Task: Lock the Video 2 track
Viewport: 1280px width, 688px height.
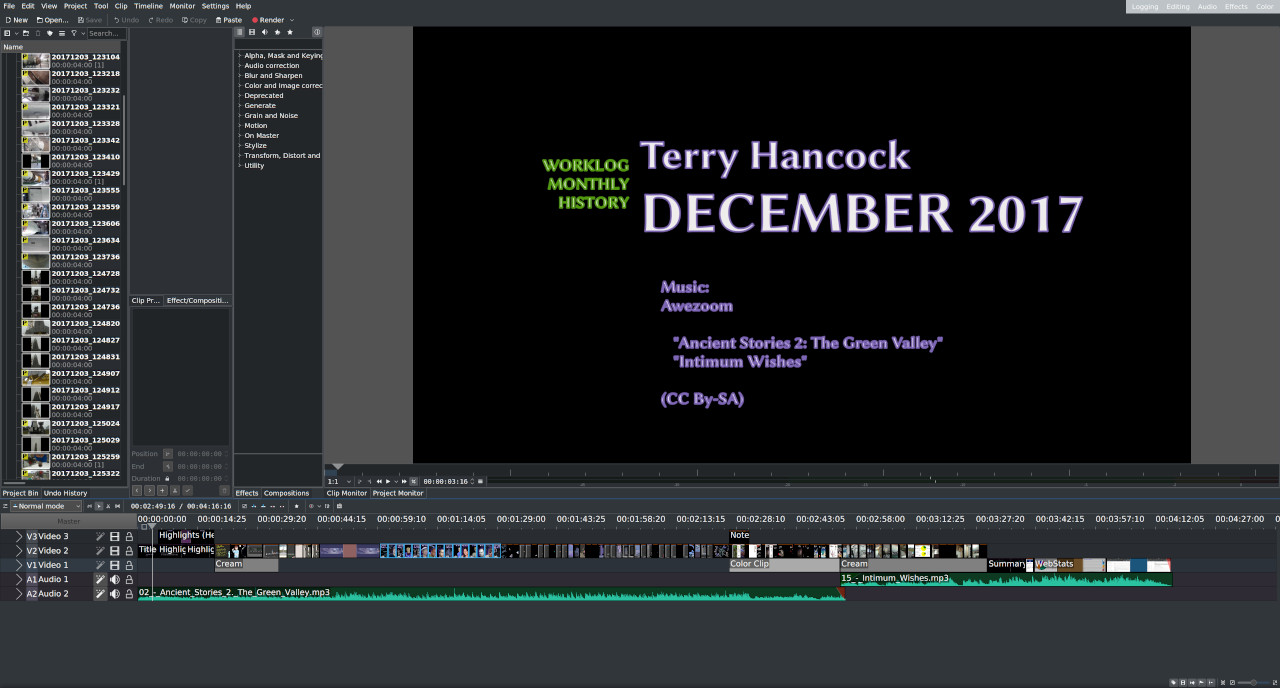Action: coord(129,551)
